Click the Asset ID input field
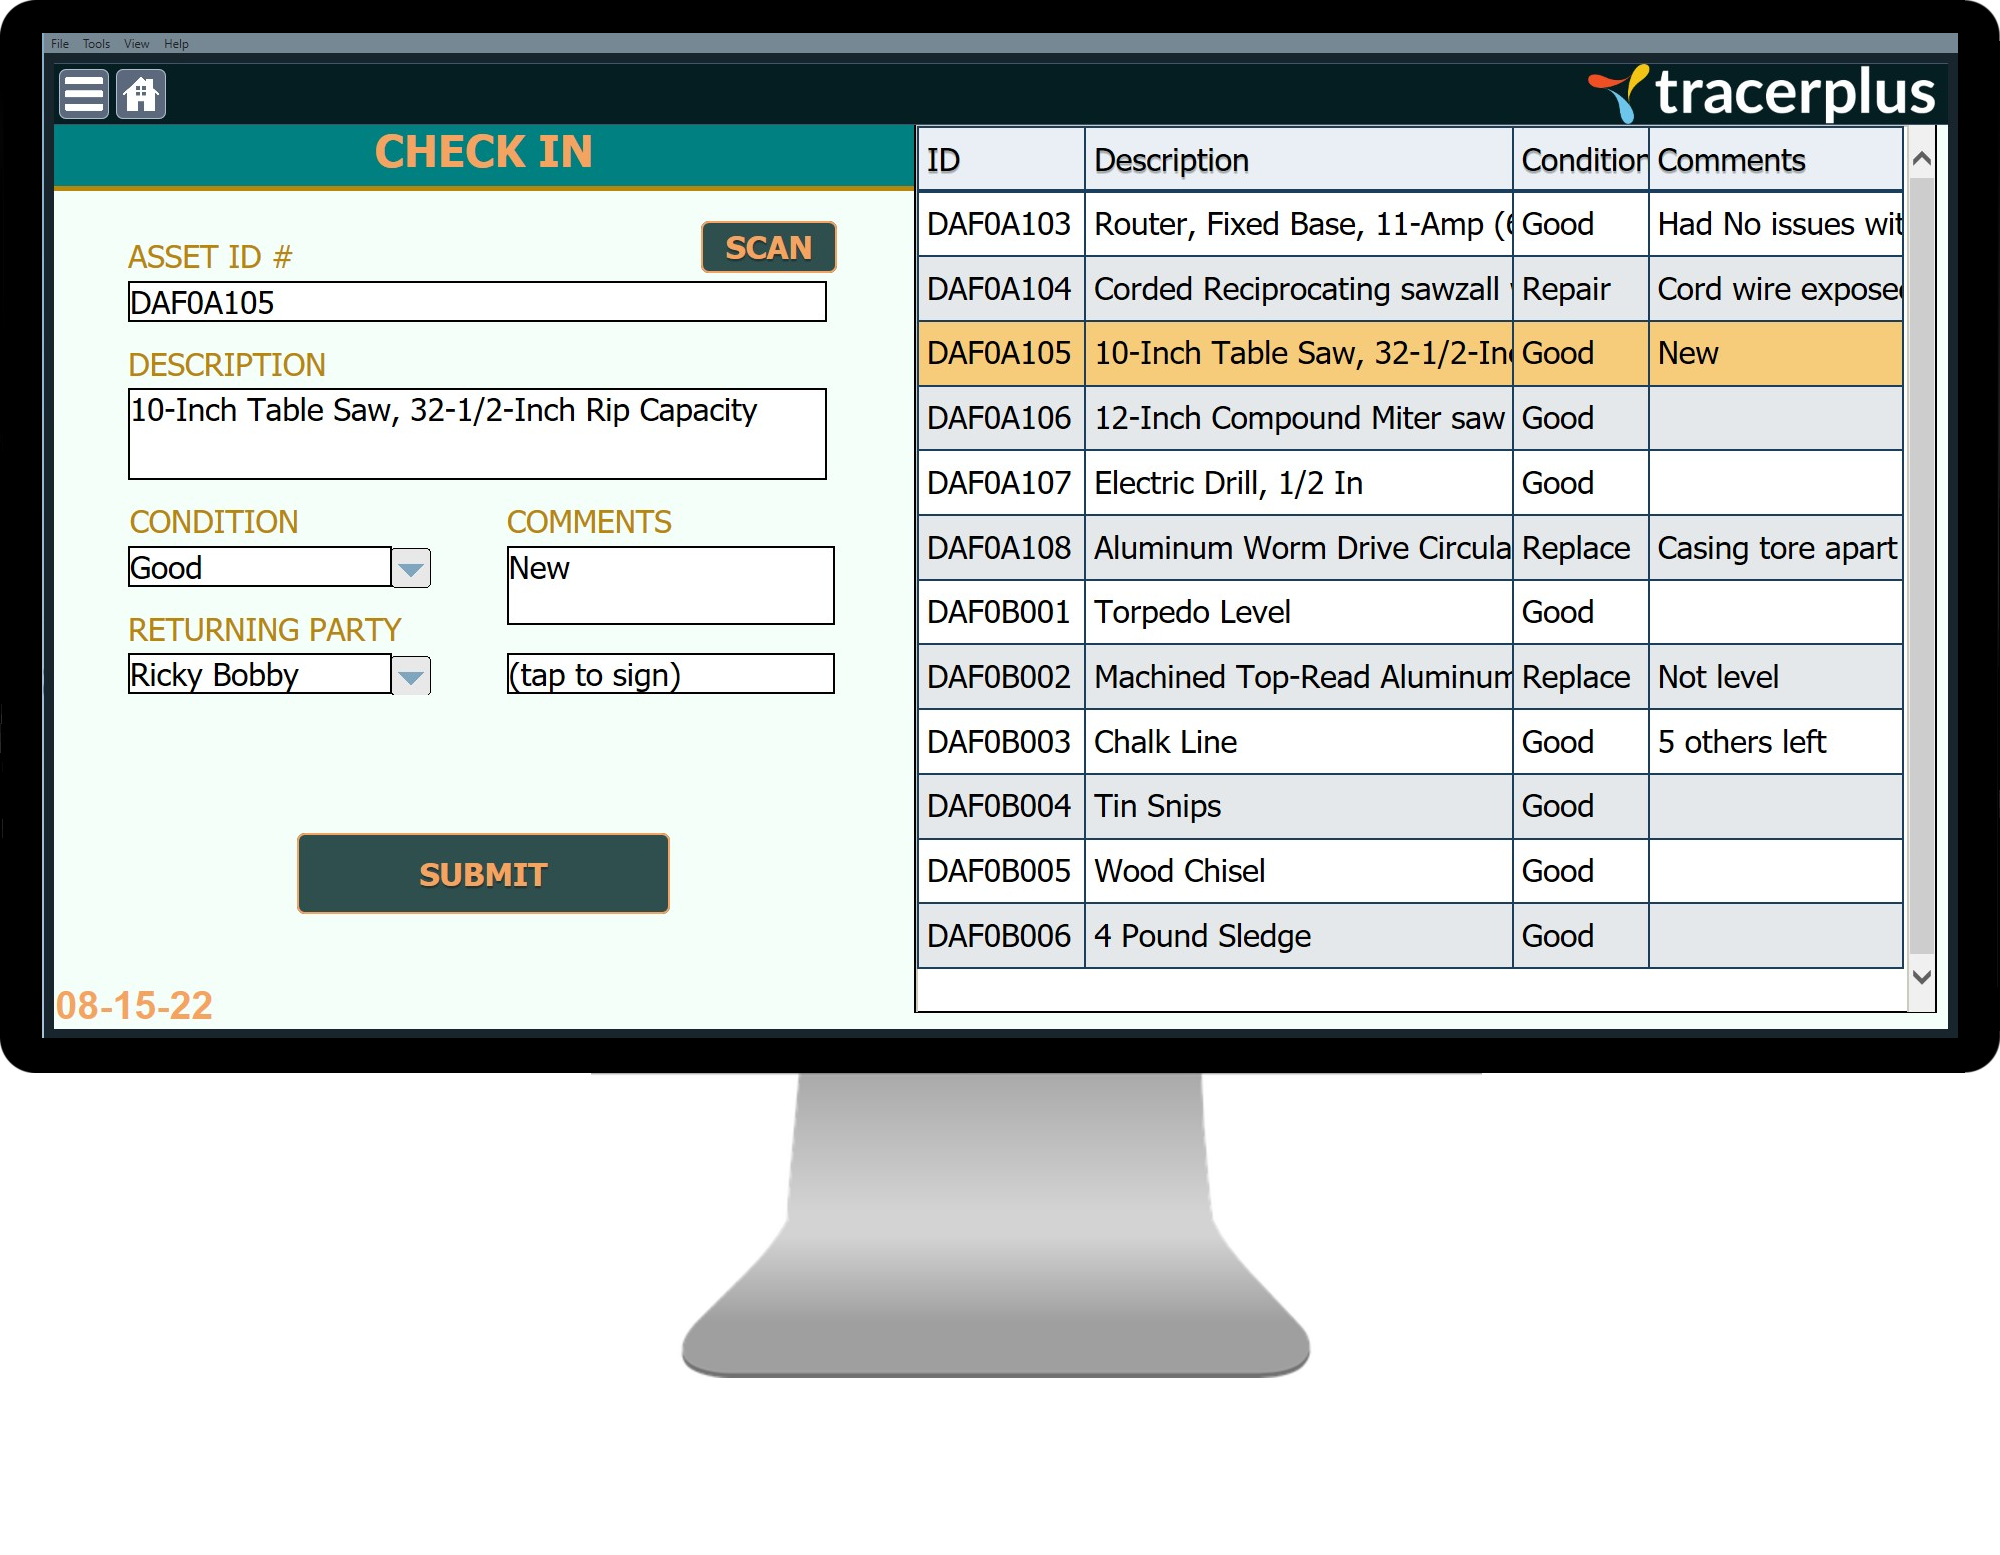This screenshot has height=1555, width=2000. click(477, 302)
